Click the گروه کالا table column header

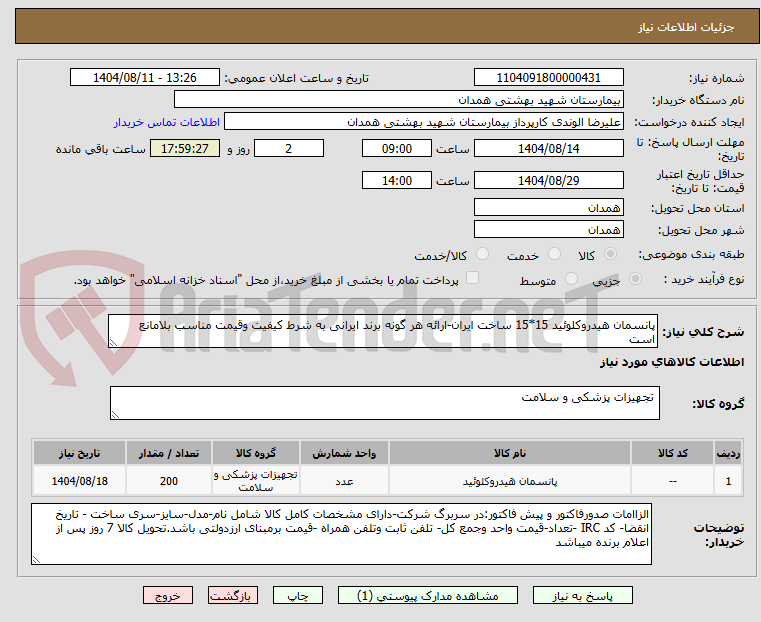click(256, 453)
